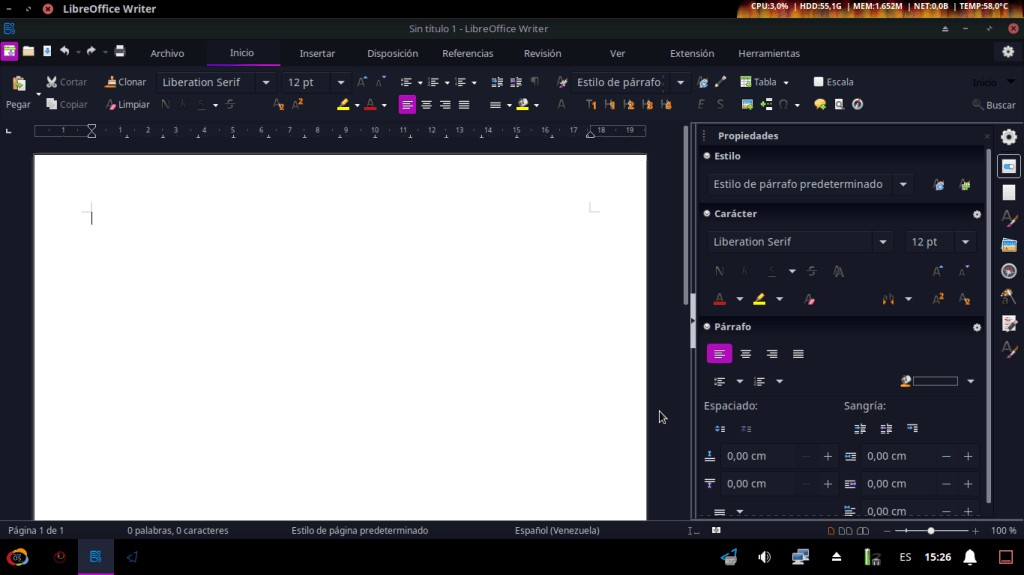The height and width of the screenshot is (575, 1024).
Task: Expand the paragraph style dropdown in sidebar
Action: (x=903, y=184)
